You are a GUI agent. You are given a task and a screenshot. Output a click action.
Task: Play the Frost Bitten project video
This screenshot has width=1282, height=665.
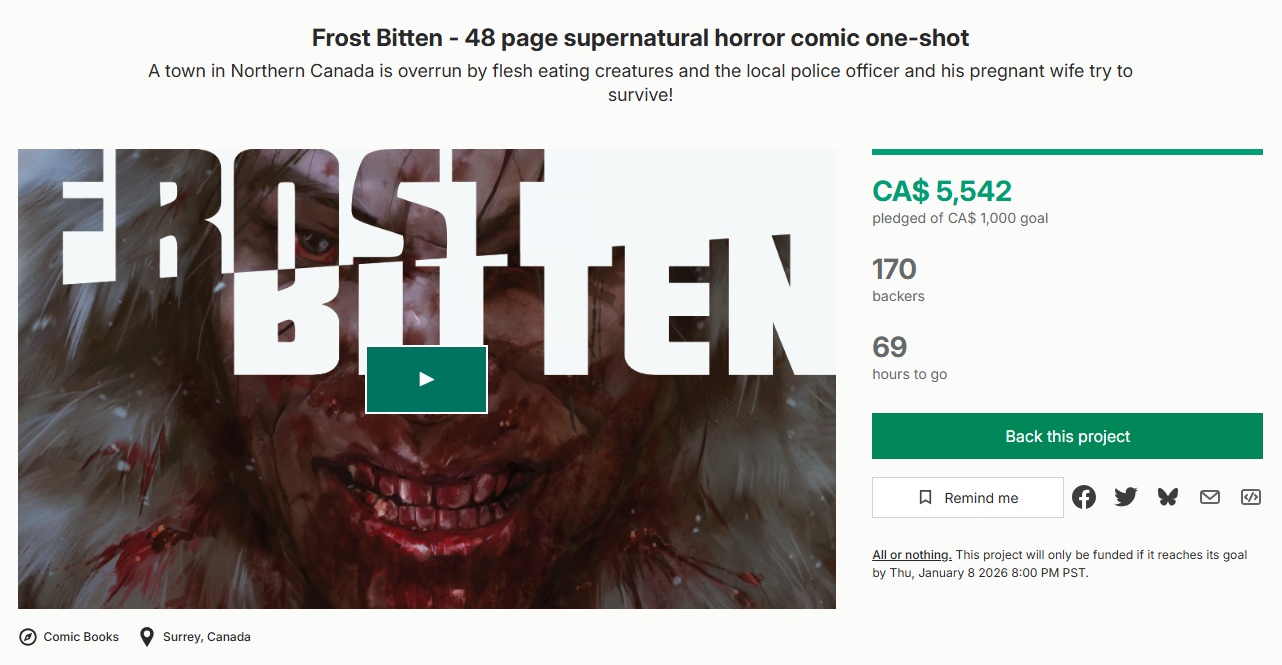426,379
